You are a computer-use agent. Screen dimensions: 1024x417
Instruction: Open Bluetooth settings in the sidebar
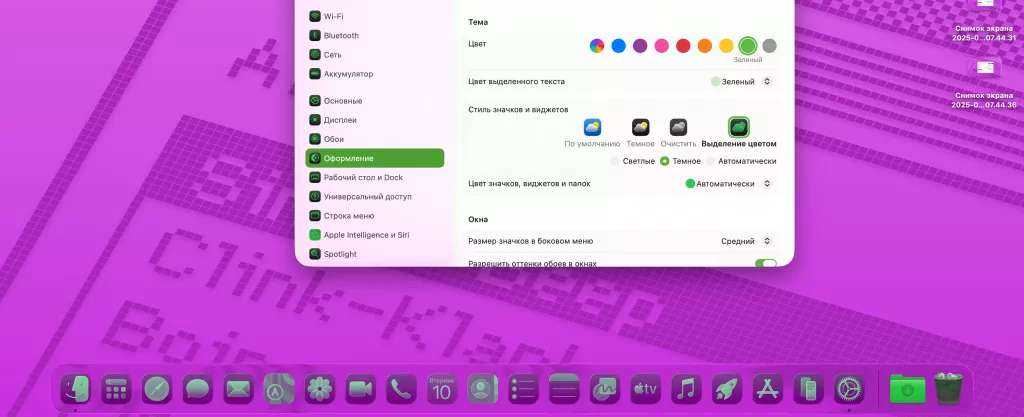pos(375,35)
